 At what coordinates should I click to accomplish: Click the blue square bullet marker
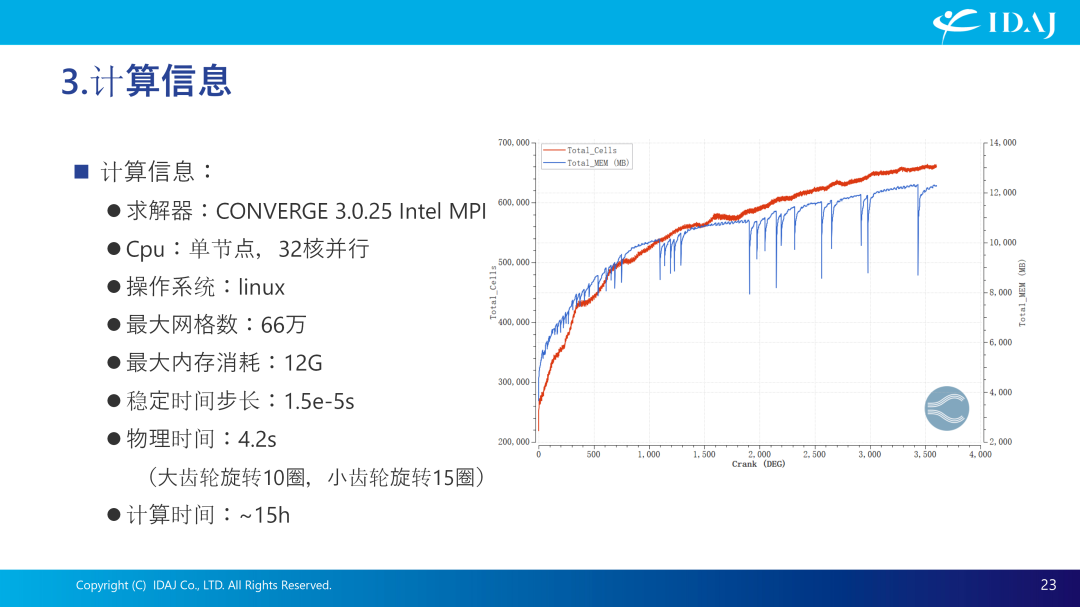pyautogui.click(x=81, y=172)
